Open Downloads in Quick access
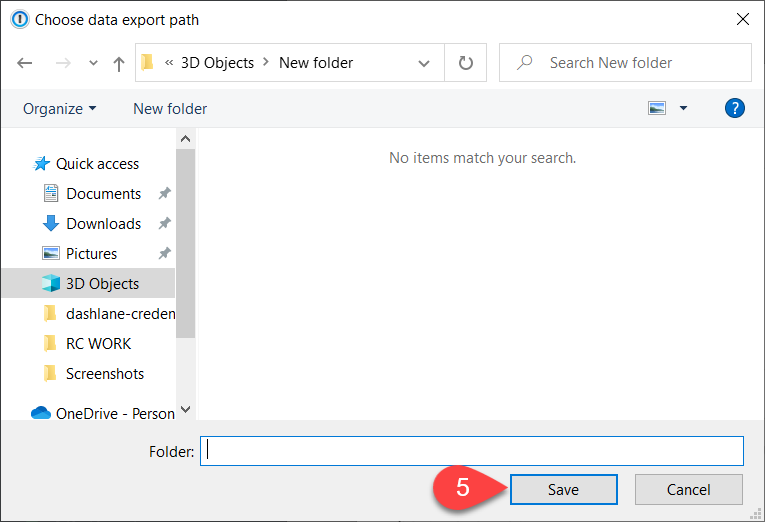765x522 pixels. pos(103,223)
